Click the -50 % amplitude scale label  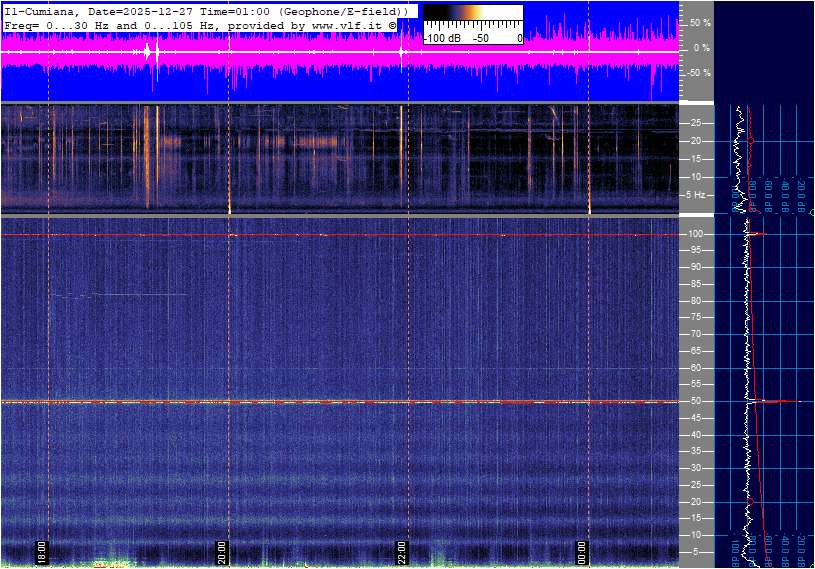(x=698, y=73)
